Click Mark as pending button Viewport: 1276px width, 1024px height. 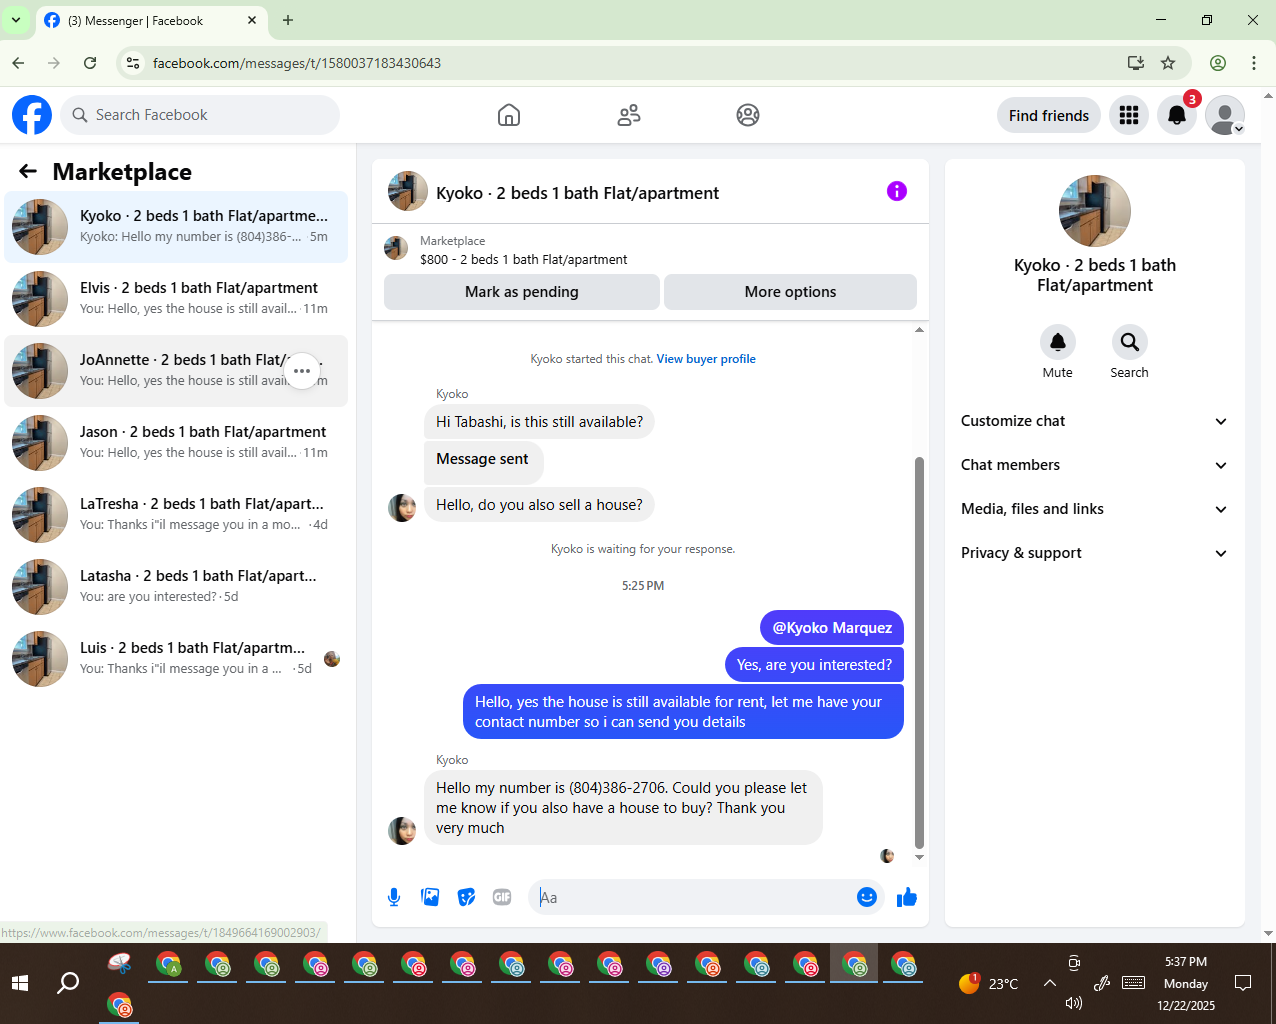pyautogui.click(x=522, y=292)
